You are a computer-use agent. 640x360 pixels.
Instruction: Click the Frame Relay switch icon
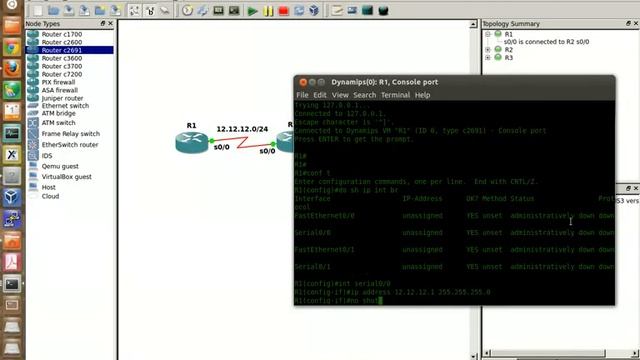click(x=33, y=134)
